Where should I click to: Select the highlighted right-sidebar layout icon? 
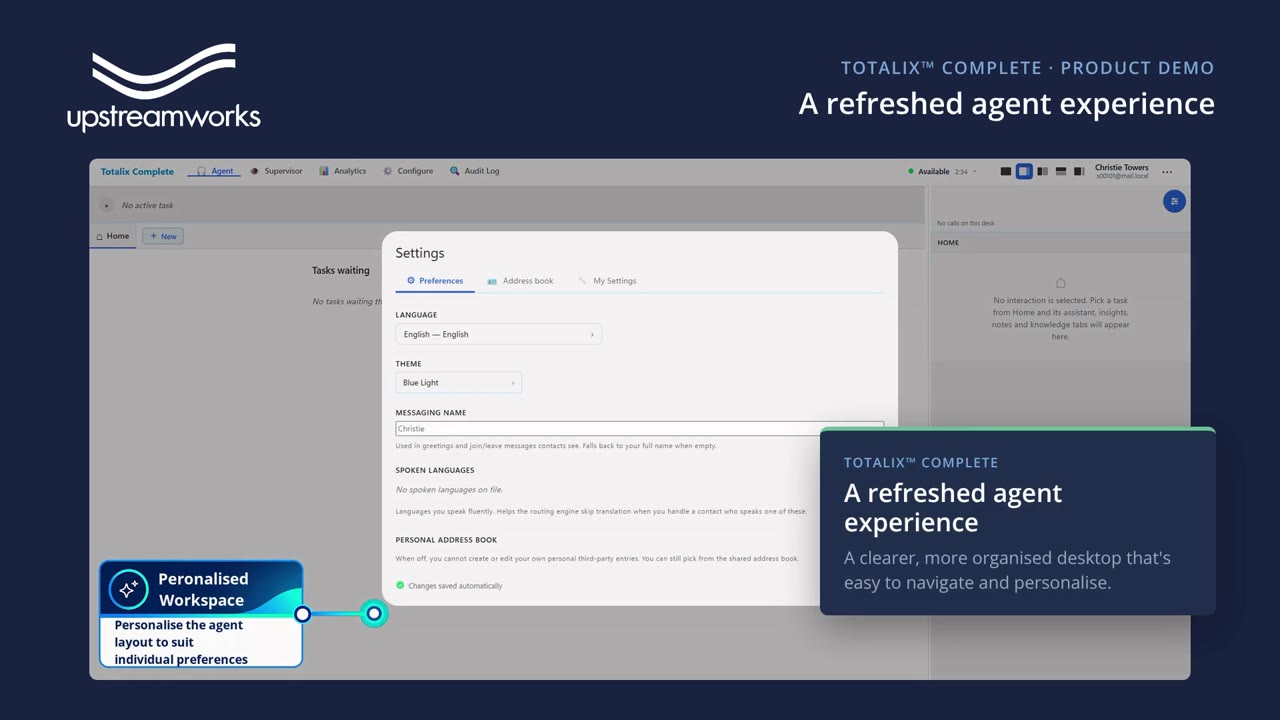tap(1024, 172)
